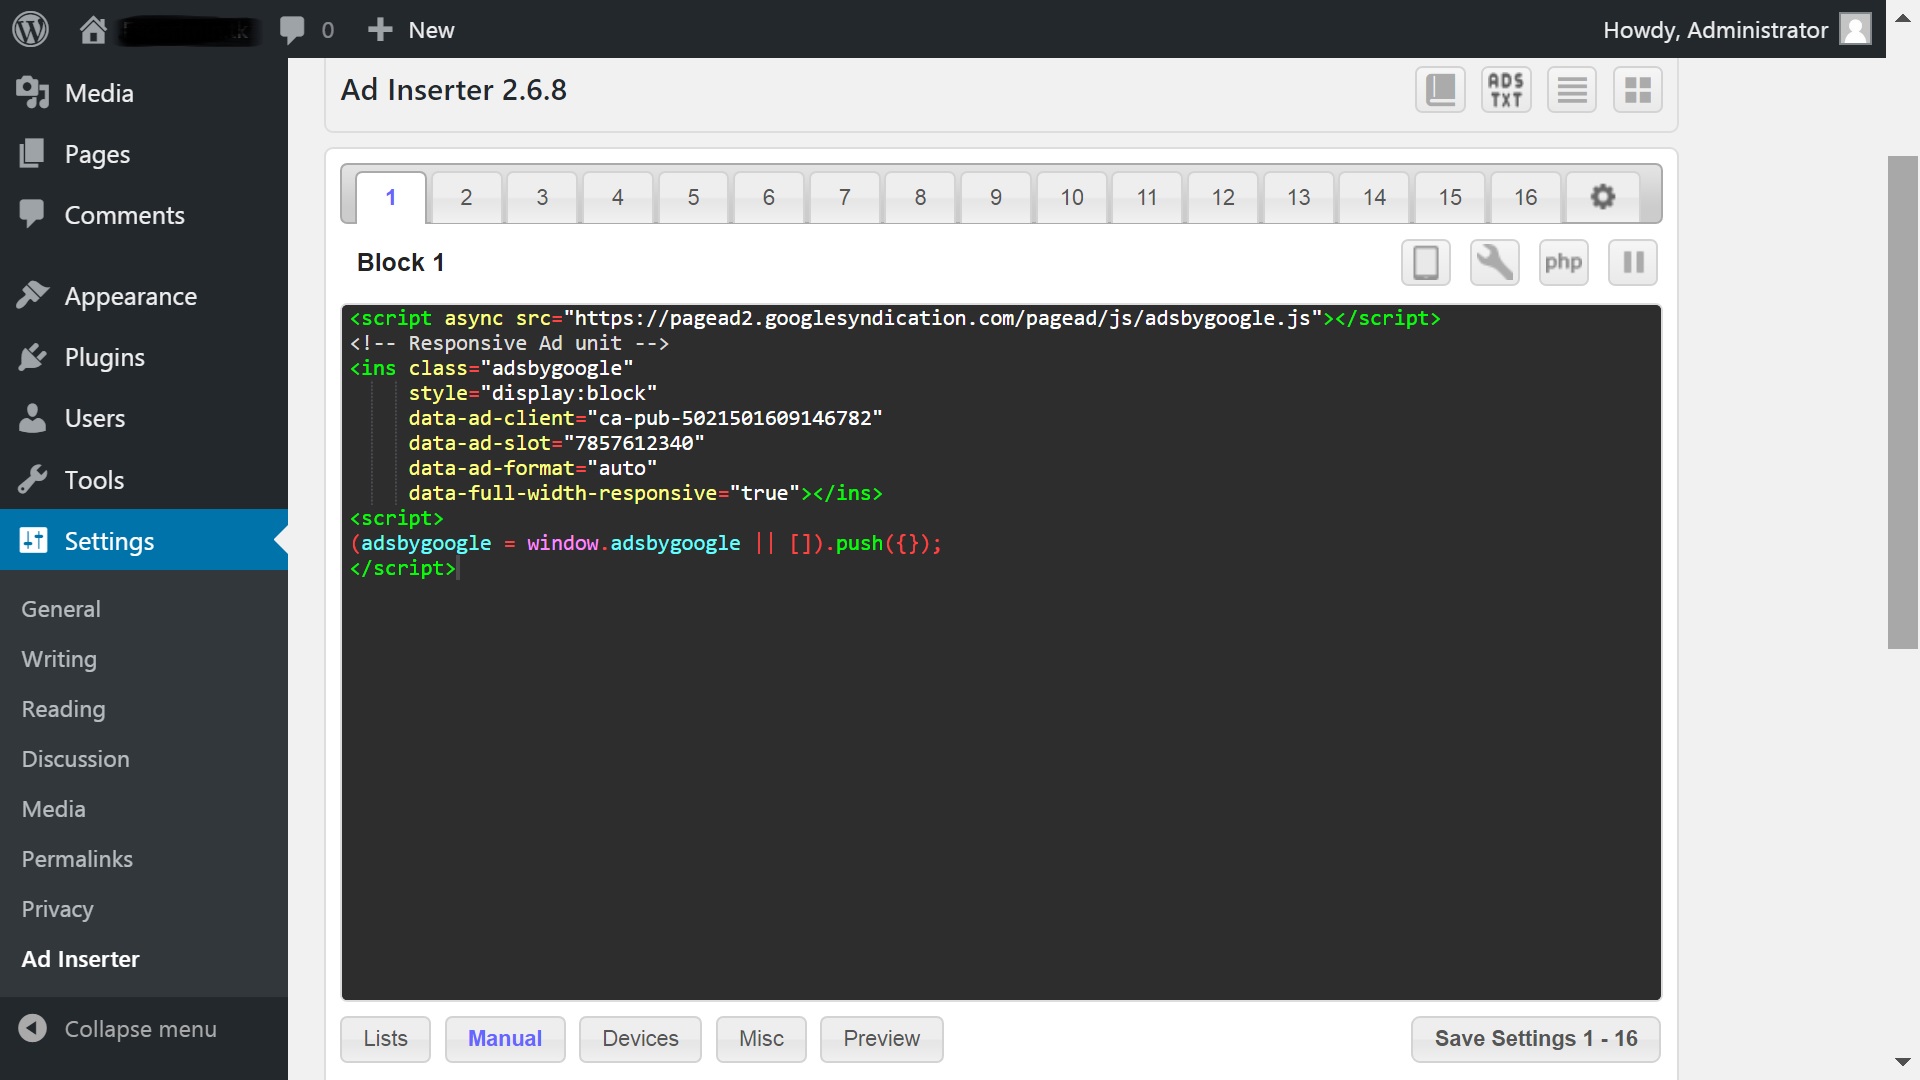This screenshot has width=1920, height=1080.
Task: Switch to block tab 4
Action: click(618, 197)
